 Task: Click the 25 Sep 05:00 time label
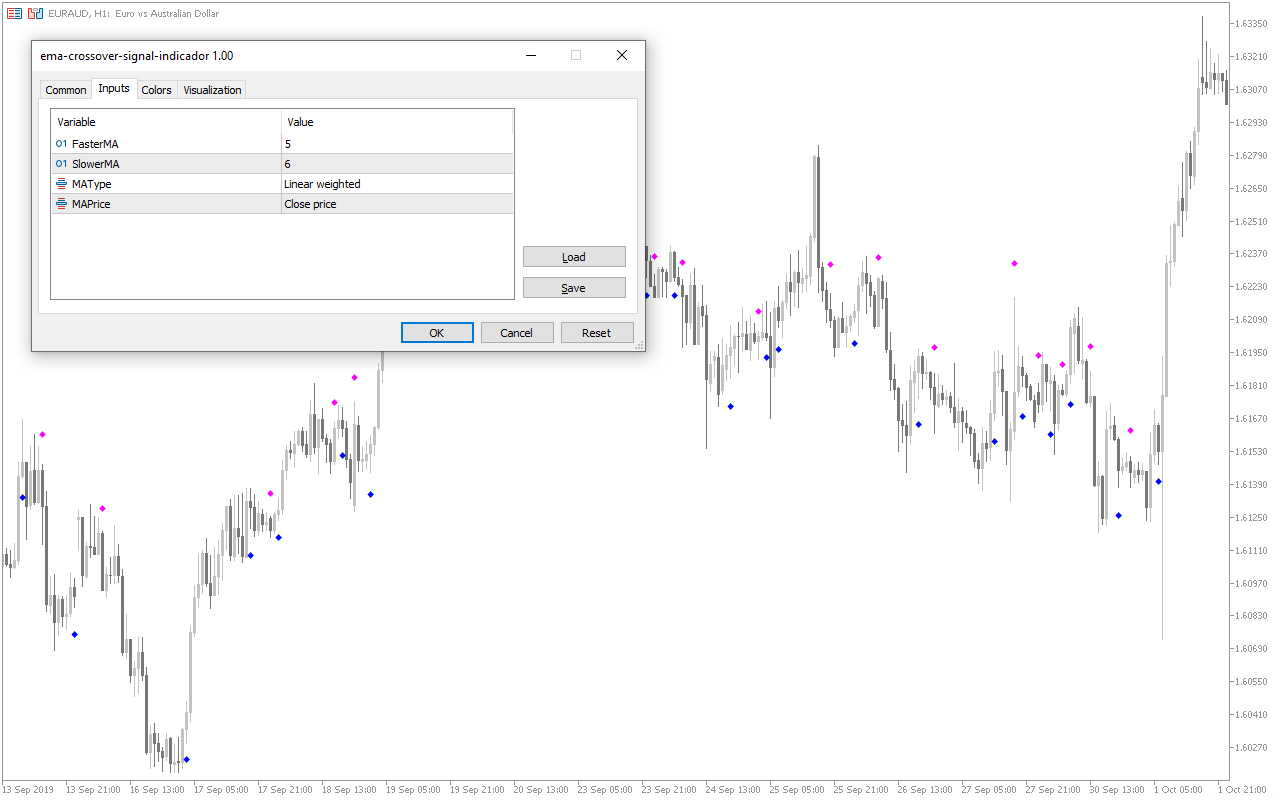tap(796, 790)
